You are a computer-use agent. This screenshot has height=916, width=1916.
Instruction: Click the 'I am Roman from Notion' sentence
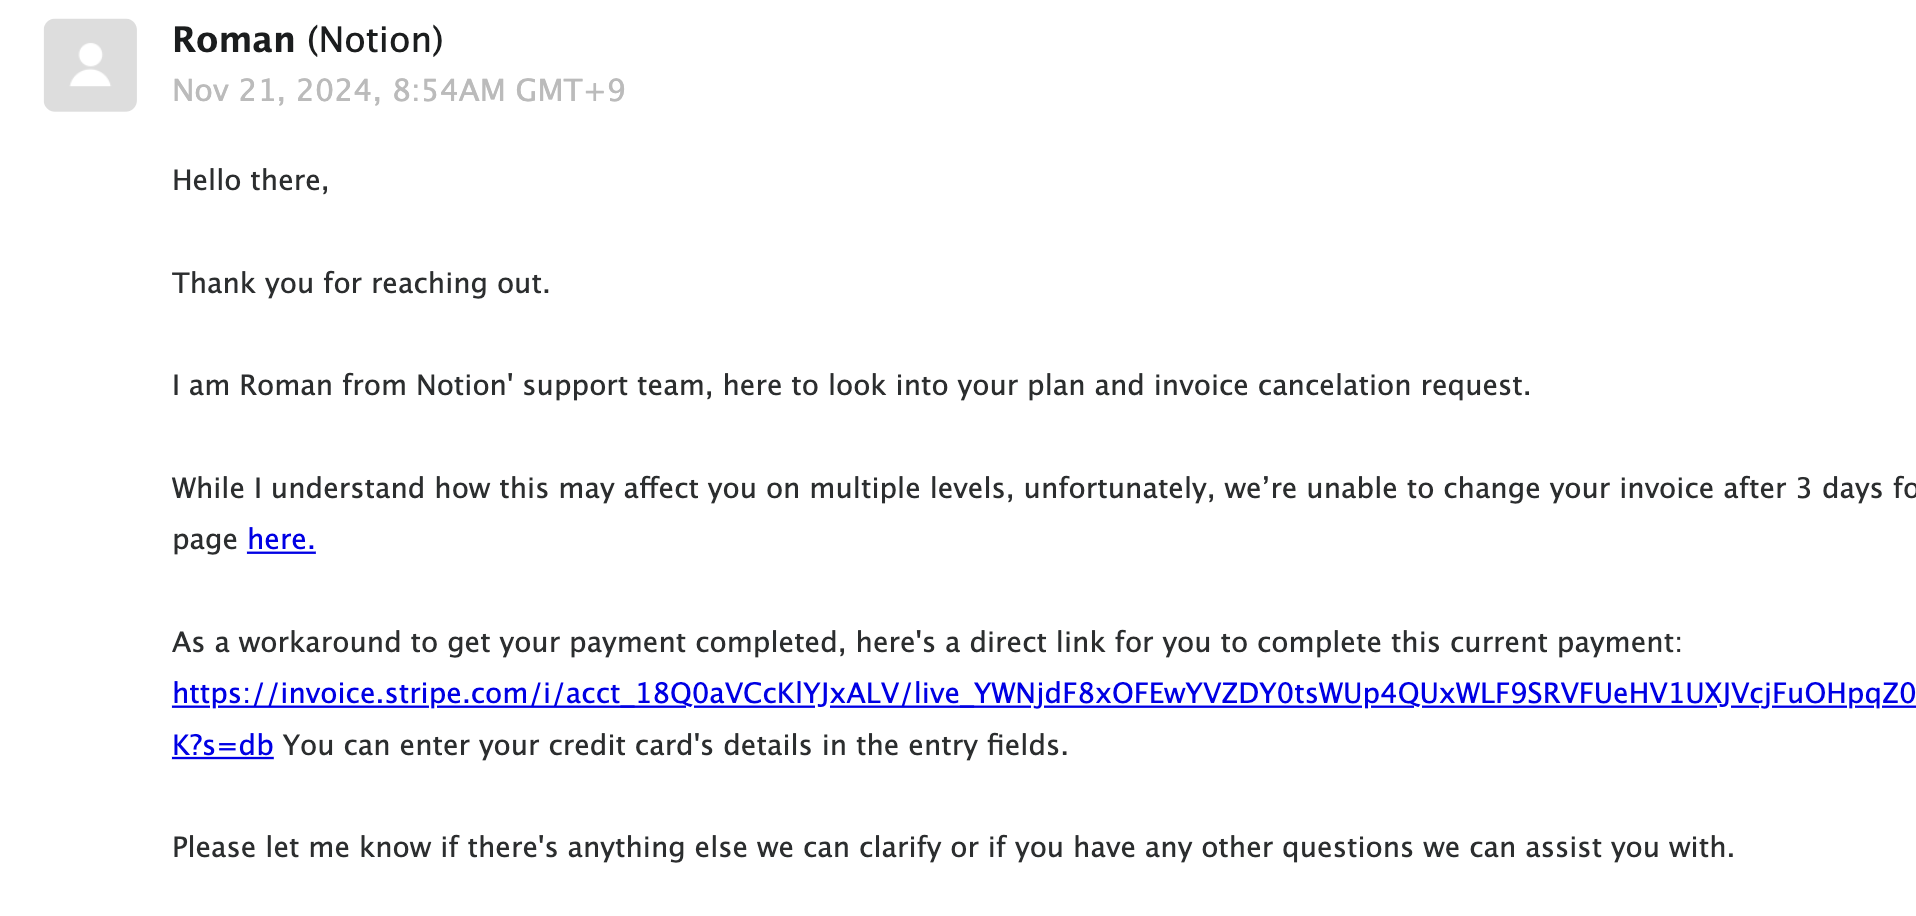click(x=851, y=385)
